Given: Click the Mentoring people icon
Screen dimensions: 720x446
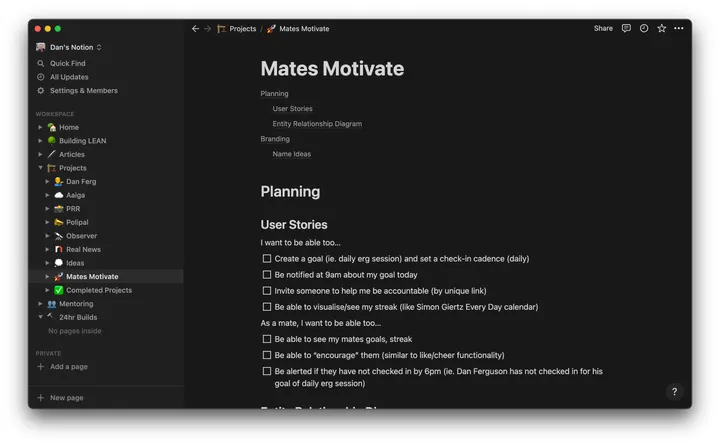Looking at the screenshot, I should pyautogui.click(x=52, y=304).
